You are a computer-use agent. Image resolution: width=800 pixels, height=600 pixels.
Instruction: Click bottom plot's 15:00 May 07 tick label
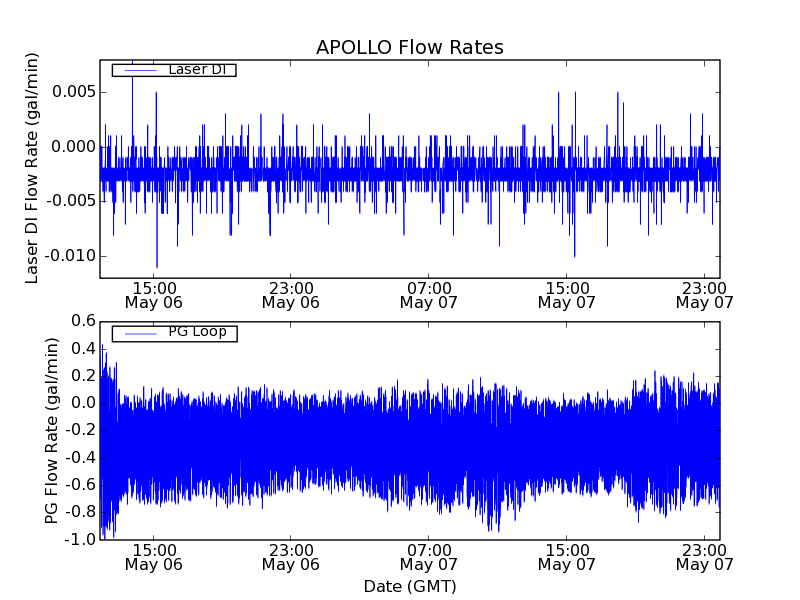point(567,557)
